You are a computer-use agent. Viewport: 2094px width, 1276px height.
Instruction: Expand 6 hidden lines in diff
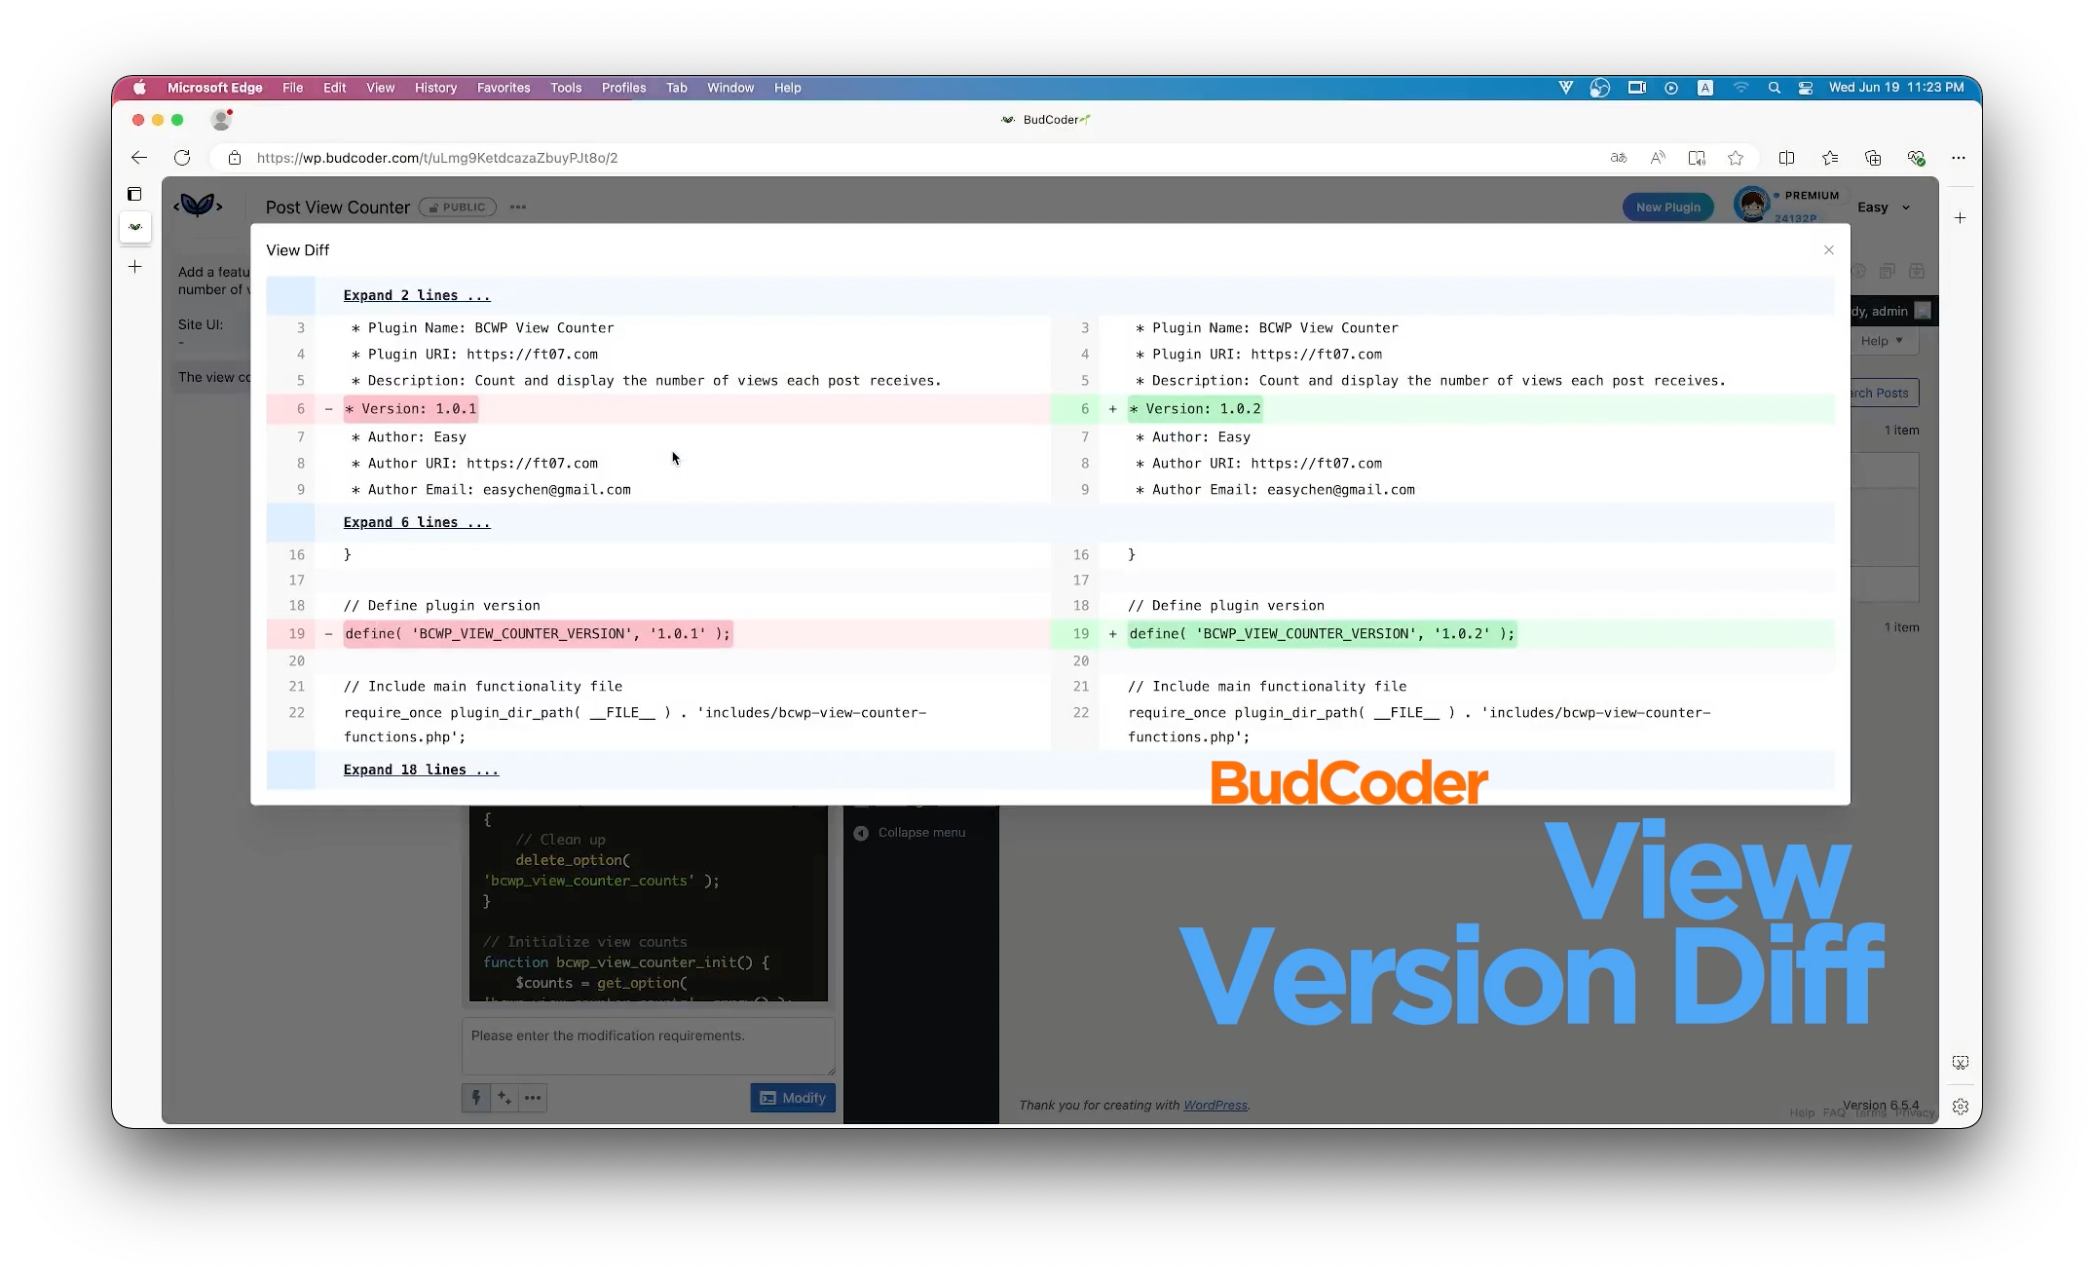pyautogui.click(x=416, y=522)
